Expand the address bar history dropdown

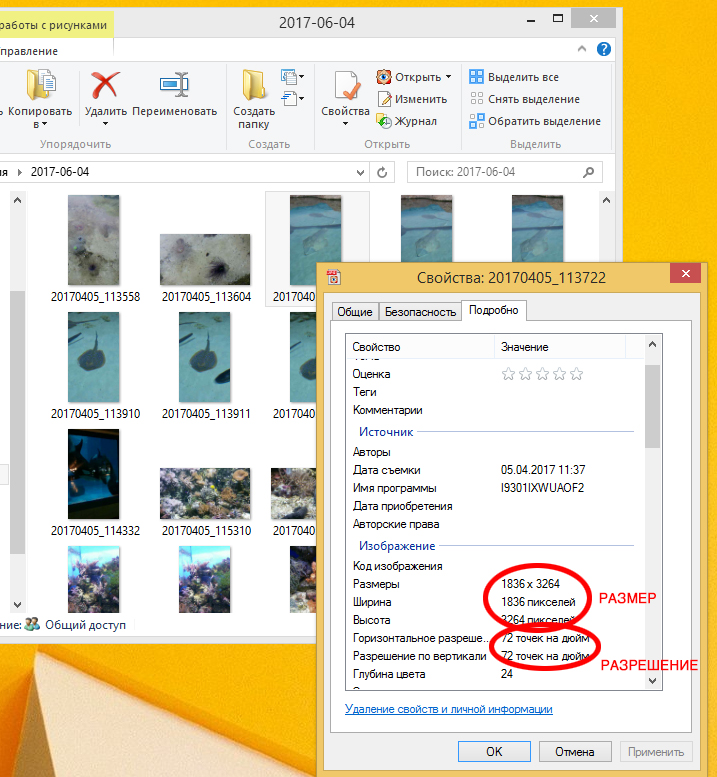(361, 172)
